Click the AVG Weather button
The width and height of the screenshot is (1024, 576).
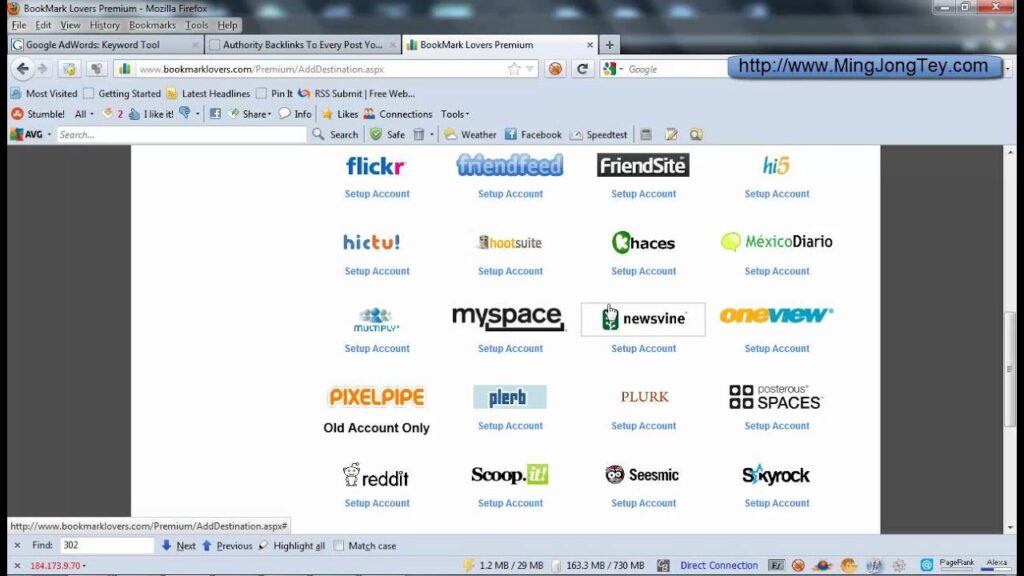coord(470,135)
